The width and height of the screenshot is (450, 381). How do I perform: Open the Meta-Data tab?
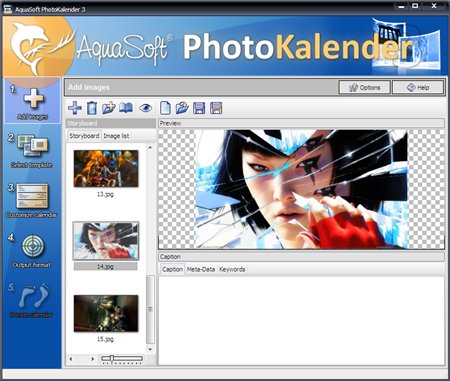201,269
